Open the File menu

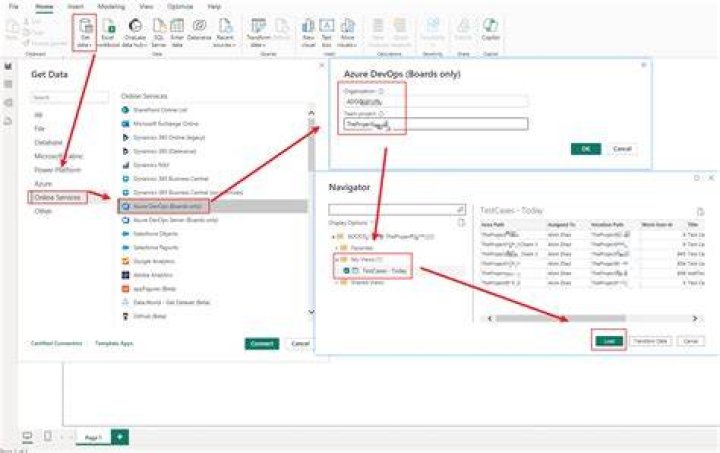[14, 6]
